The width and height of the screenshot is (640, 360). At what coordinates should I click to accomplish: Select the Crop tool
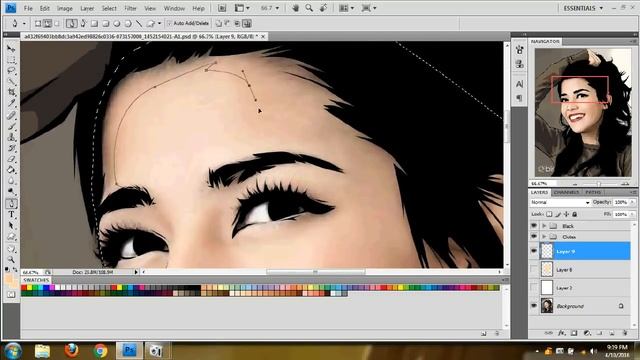point(11,93)
